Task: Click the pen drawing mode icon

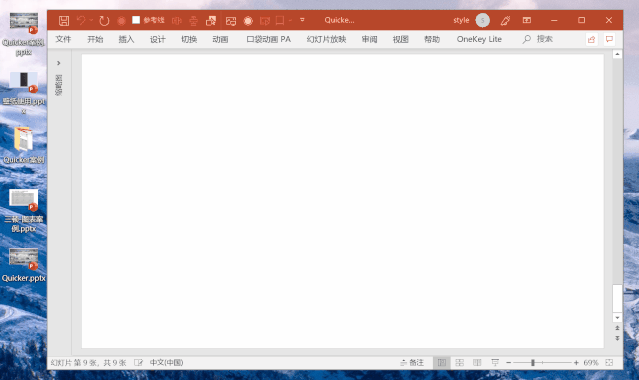Action: click(x=505, y=20)
